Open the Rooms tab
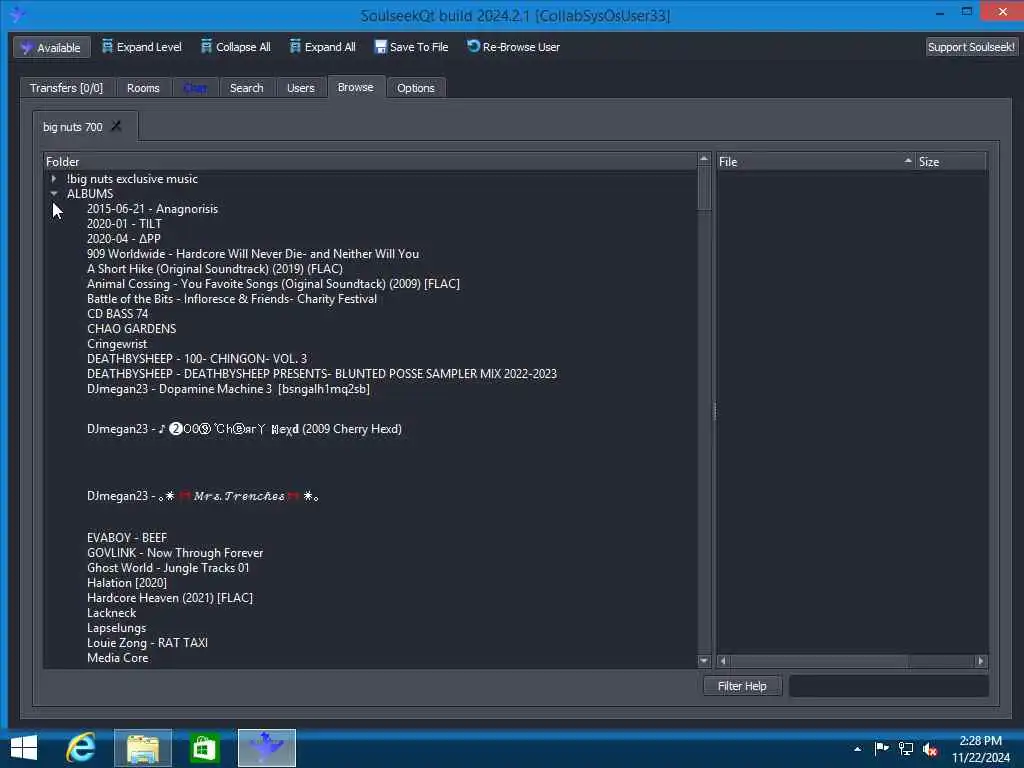 143,88
